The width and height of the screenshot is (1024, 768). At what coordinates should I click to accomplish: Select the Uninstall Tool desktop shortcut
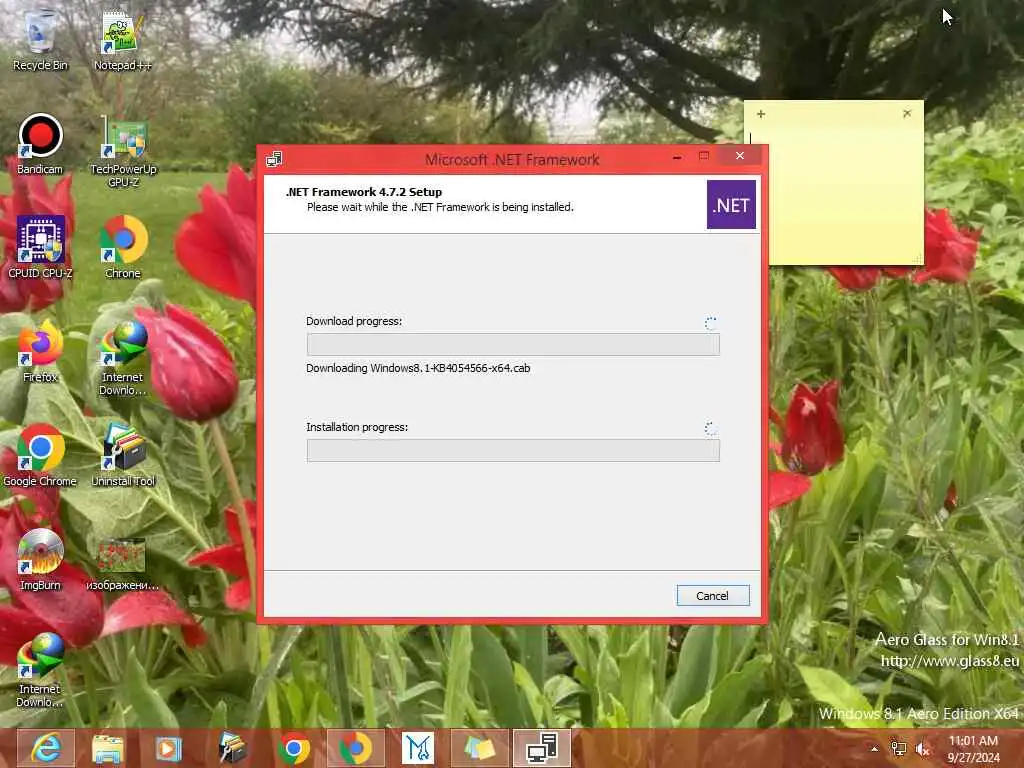(x=123, y=455)
